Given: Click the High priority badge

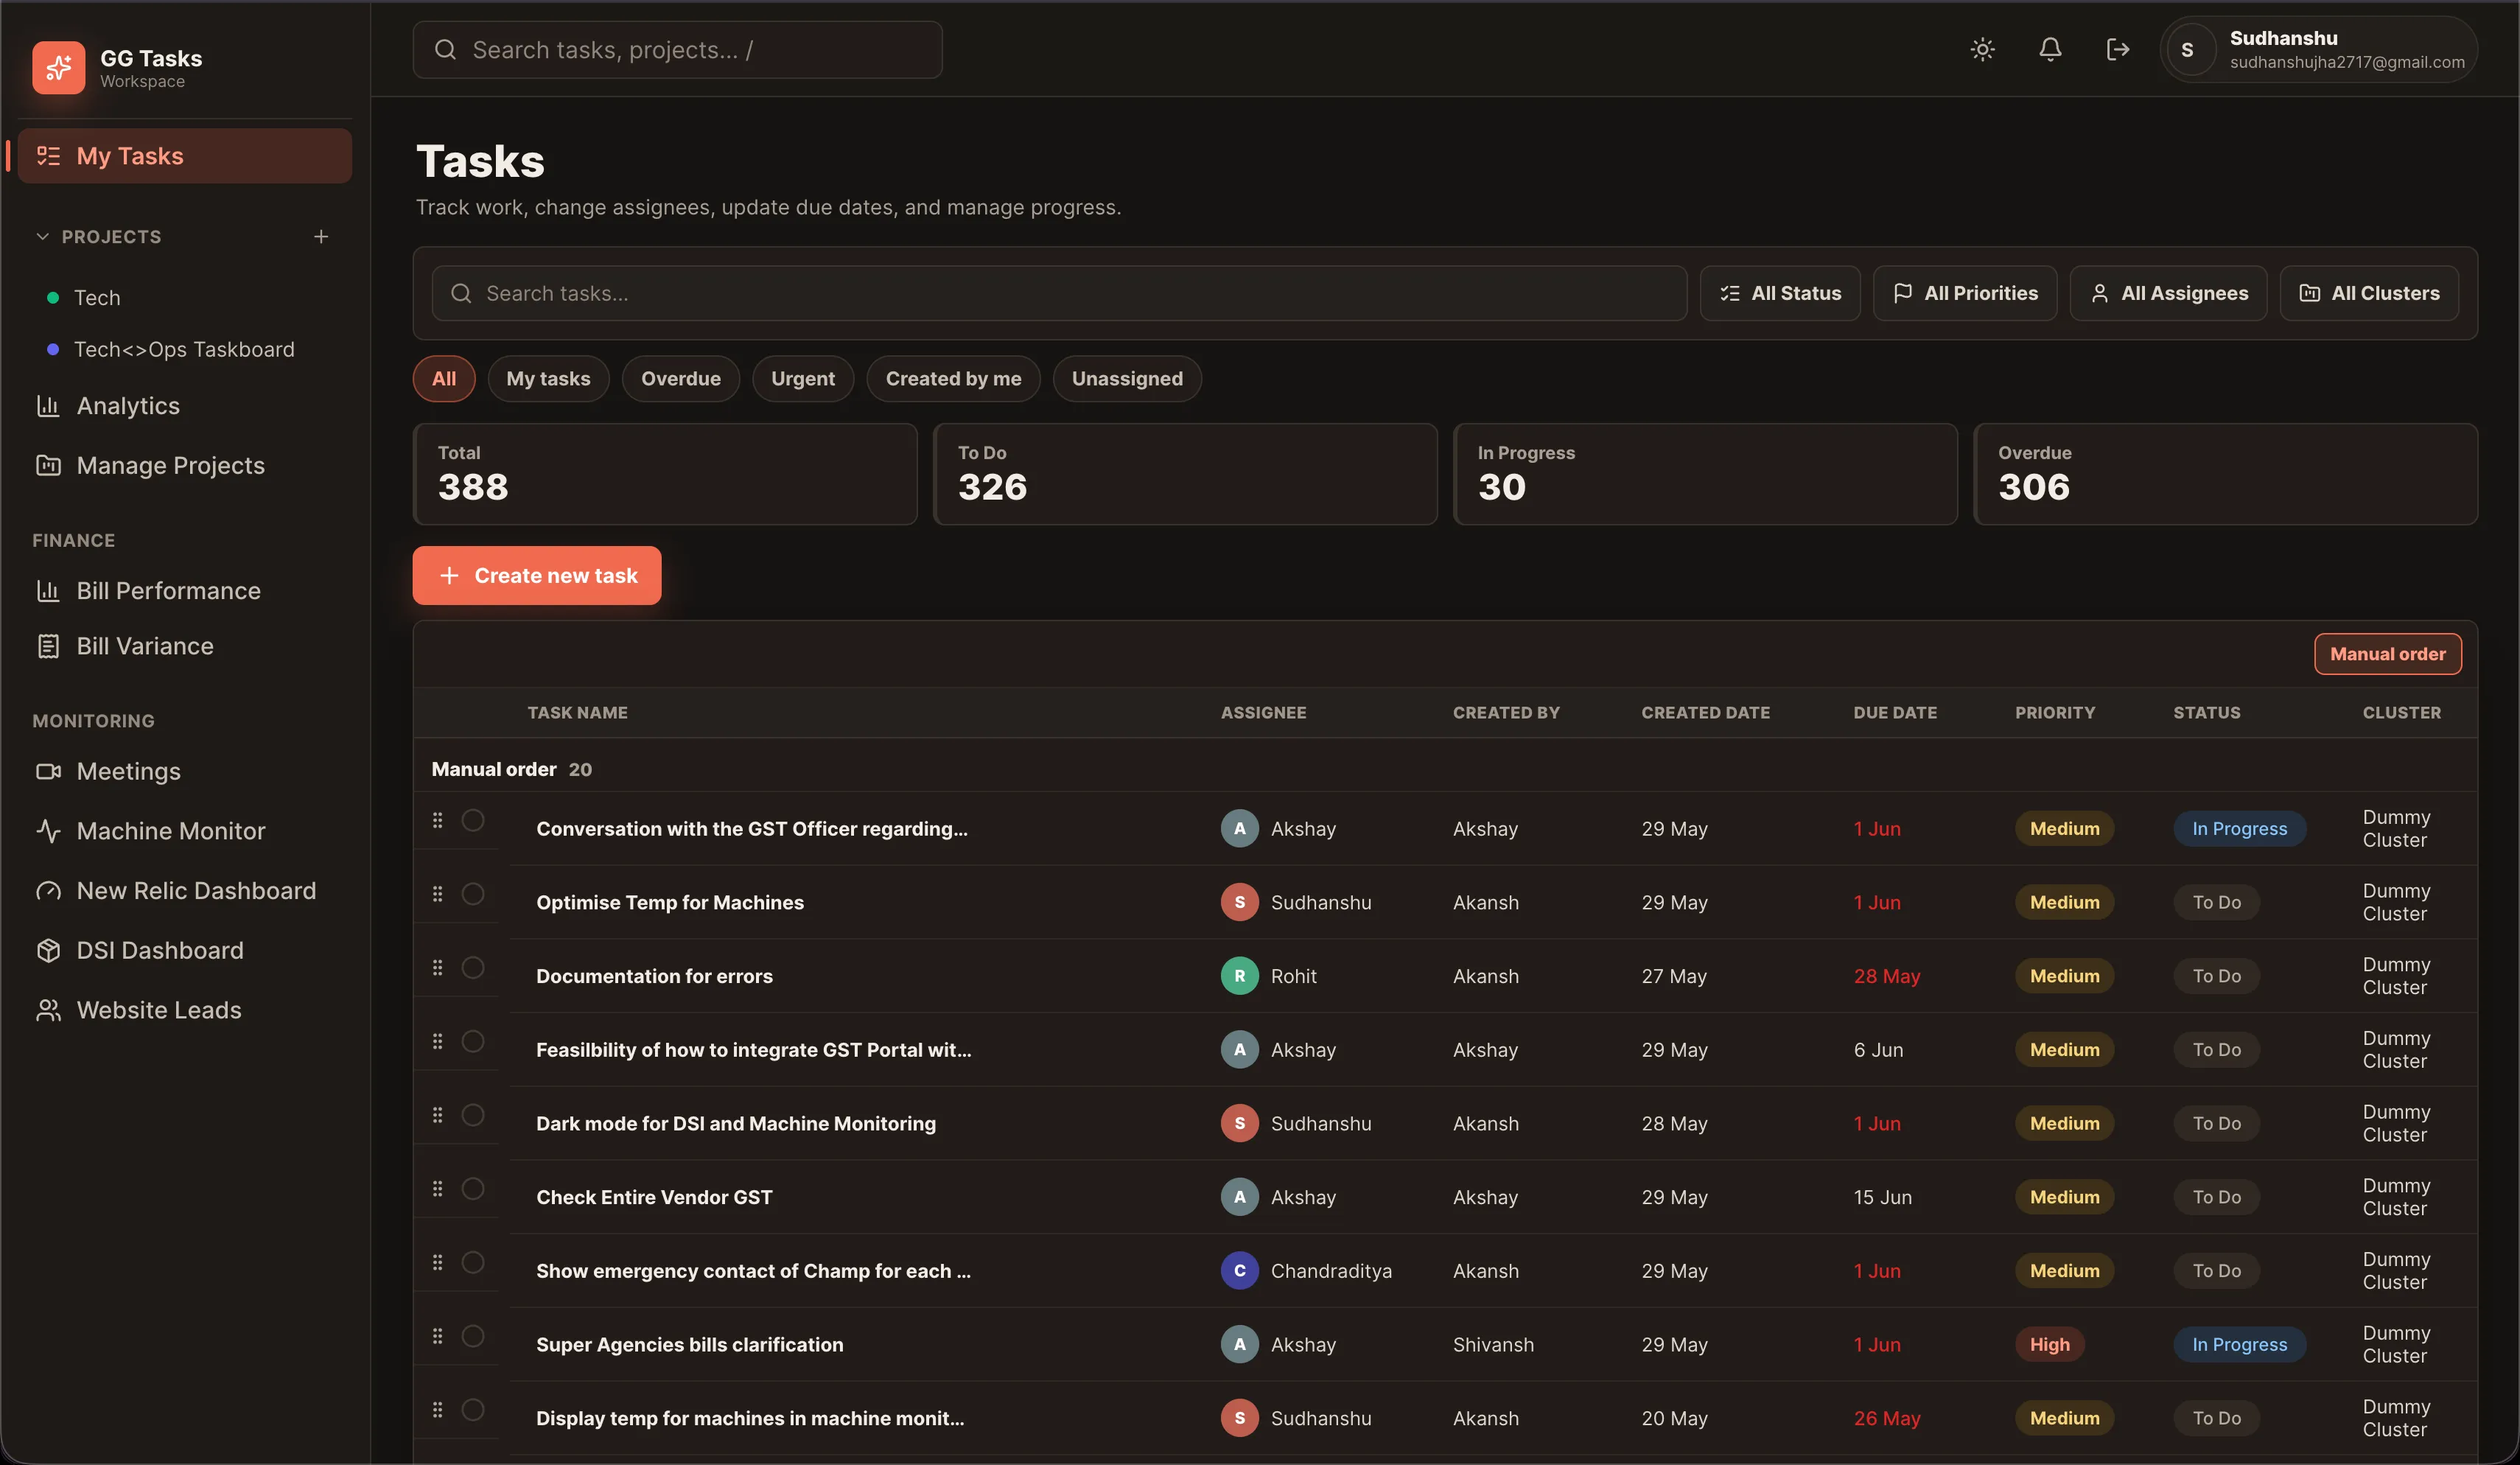Looking at the screenshot, I should tap(2049, 1345).
